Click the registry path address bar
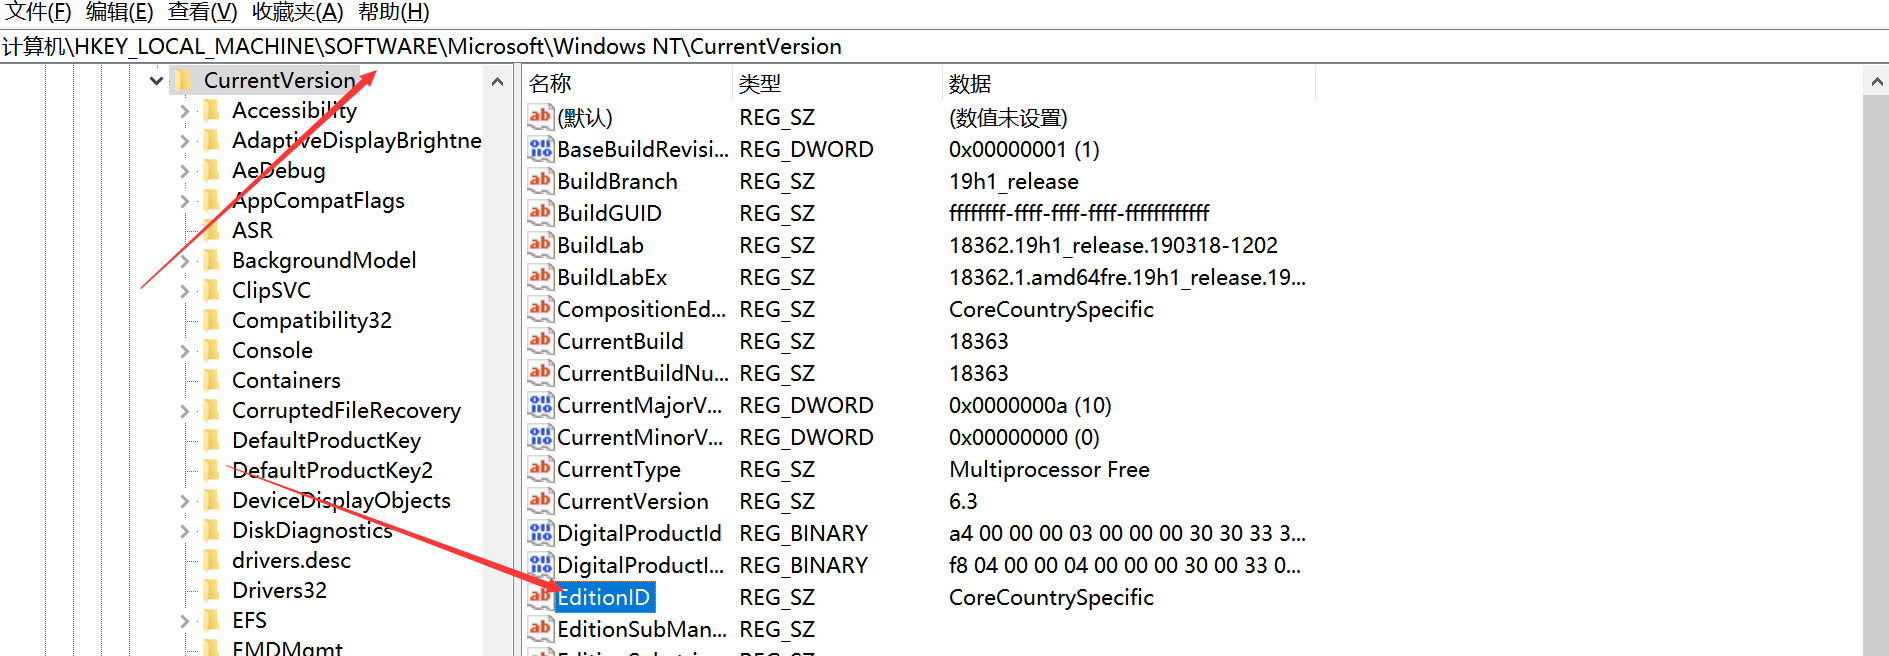The width and height of the screenshot is (1889, 656). pyautogui.click(x=944, y=46)
